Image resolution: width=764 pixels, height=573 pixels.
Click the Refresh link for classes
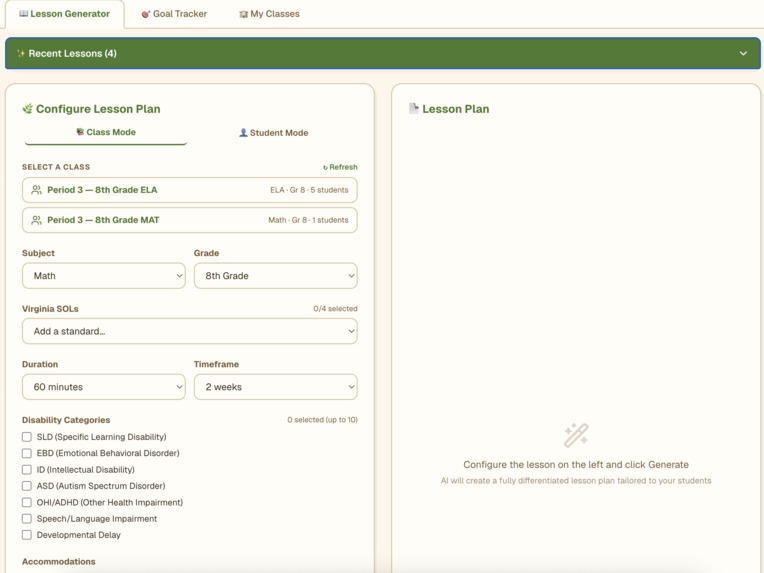click(x=340, y=167)
